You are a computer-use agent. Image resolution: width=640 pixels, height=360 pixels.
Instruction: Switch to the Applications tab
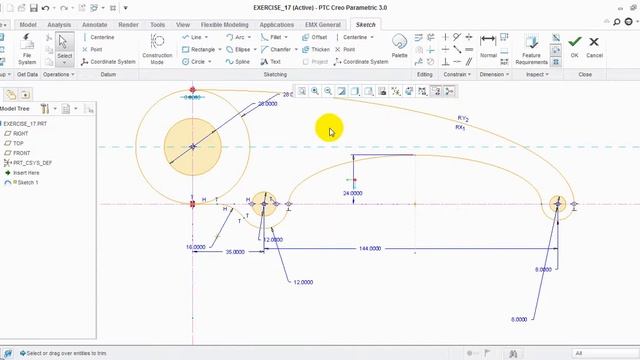pyautogui.click(x=276, y=25)
